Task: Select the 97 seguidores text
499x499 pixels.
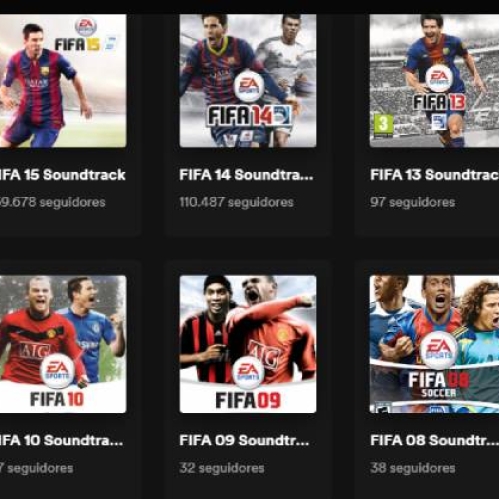Action: [x=413, y=202]
